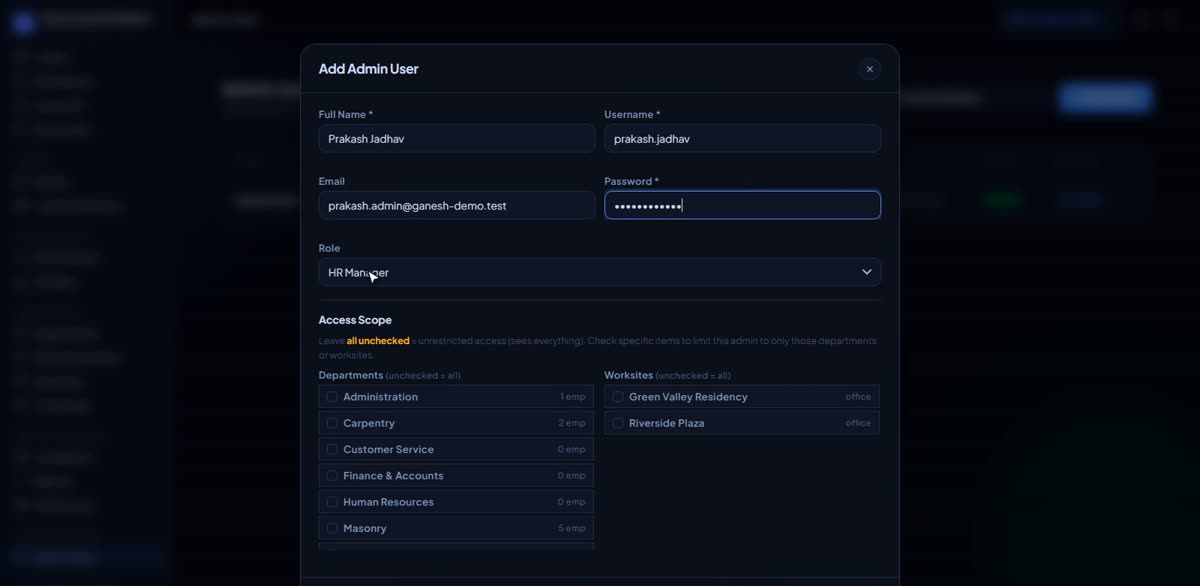The image size is (1200, 586).
Task: Edit the Email input field
Action: pos(457,206)
